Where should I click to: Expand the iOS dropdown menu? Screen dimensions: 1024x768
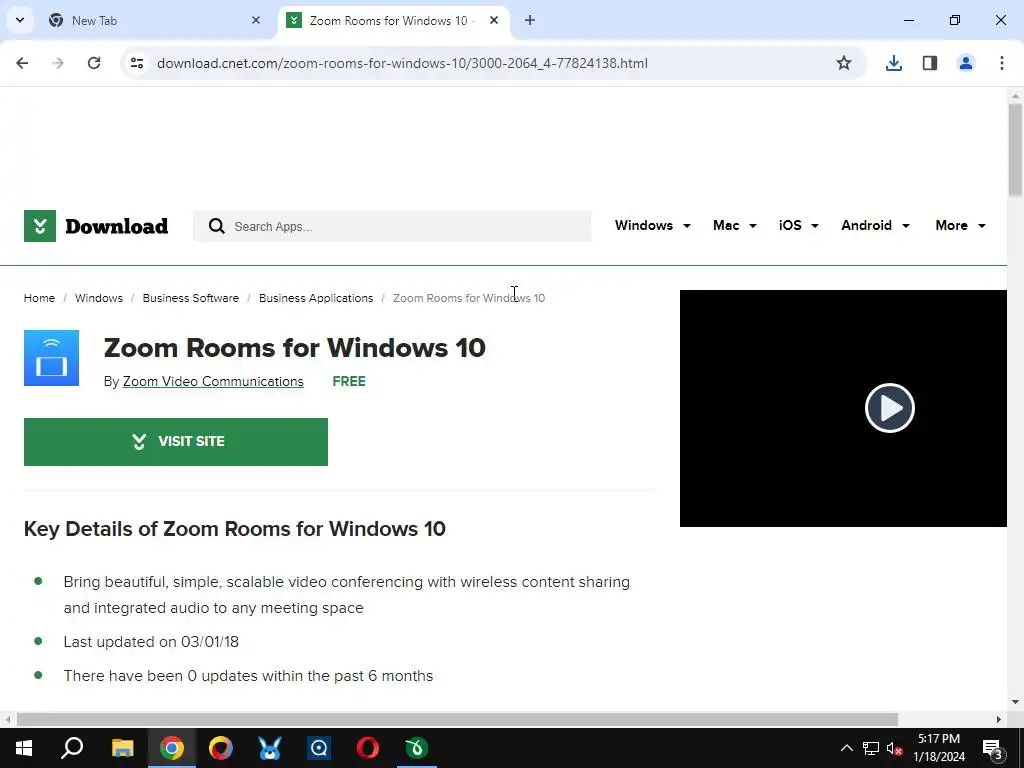(x=799, y=225)
